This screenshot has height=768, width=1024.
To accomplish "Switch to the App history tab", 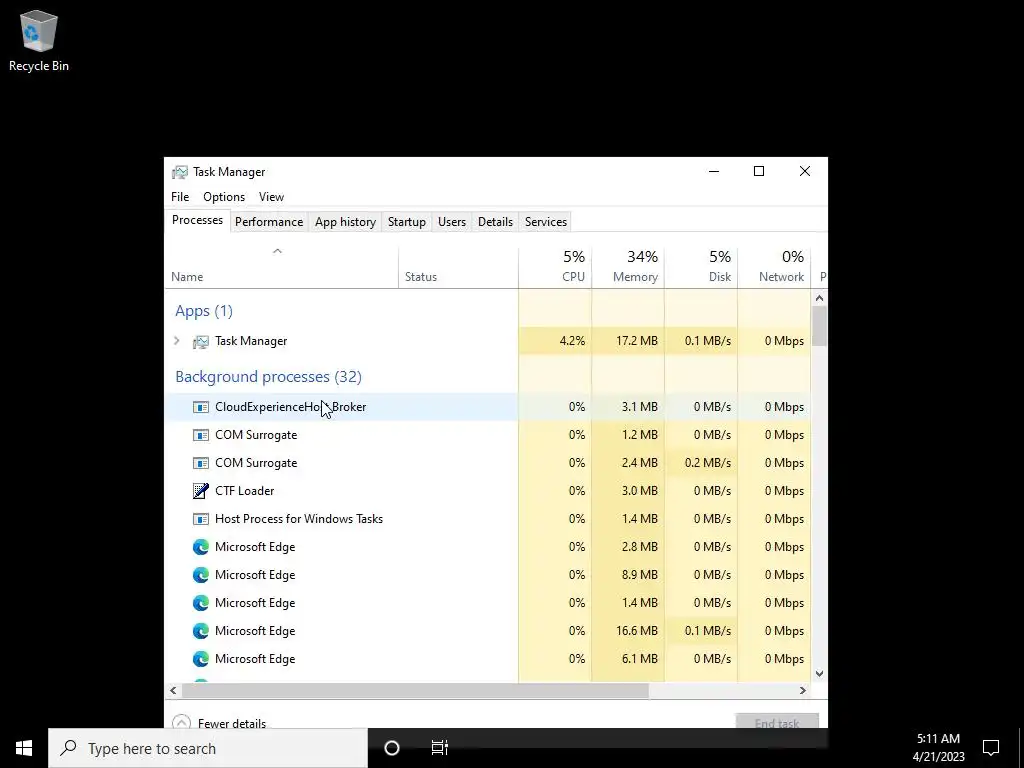I will click(345, 222).
